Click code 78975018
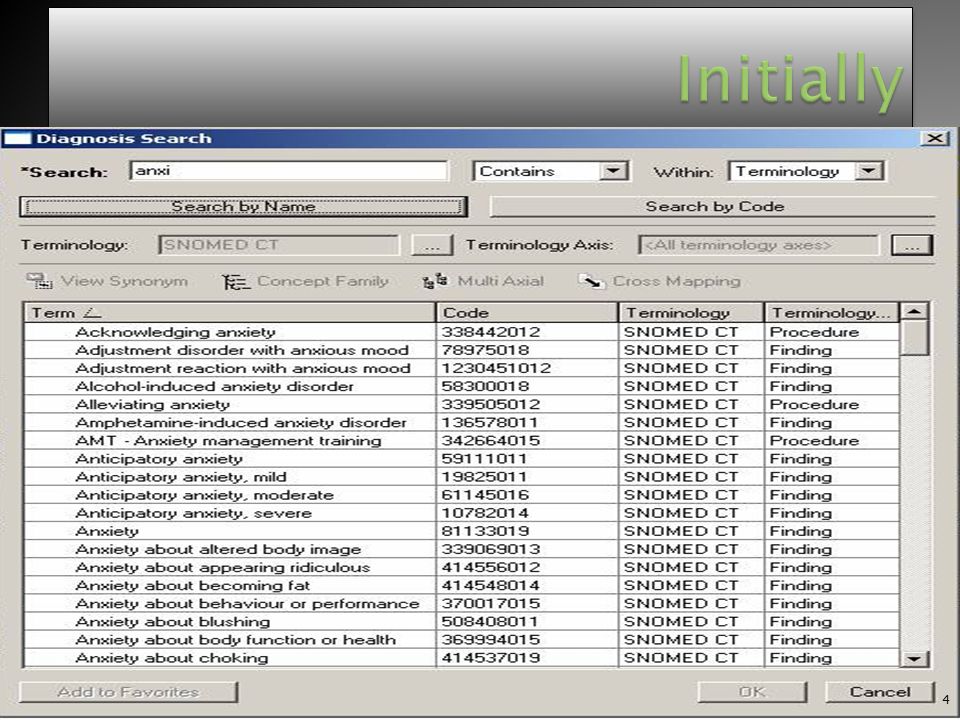Viewport: 960px width, 720px height. (486, 350)
